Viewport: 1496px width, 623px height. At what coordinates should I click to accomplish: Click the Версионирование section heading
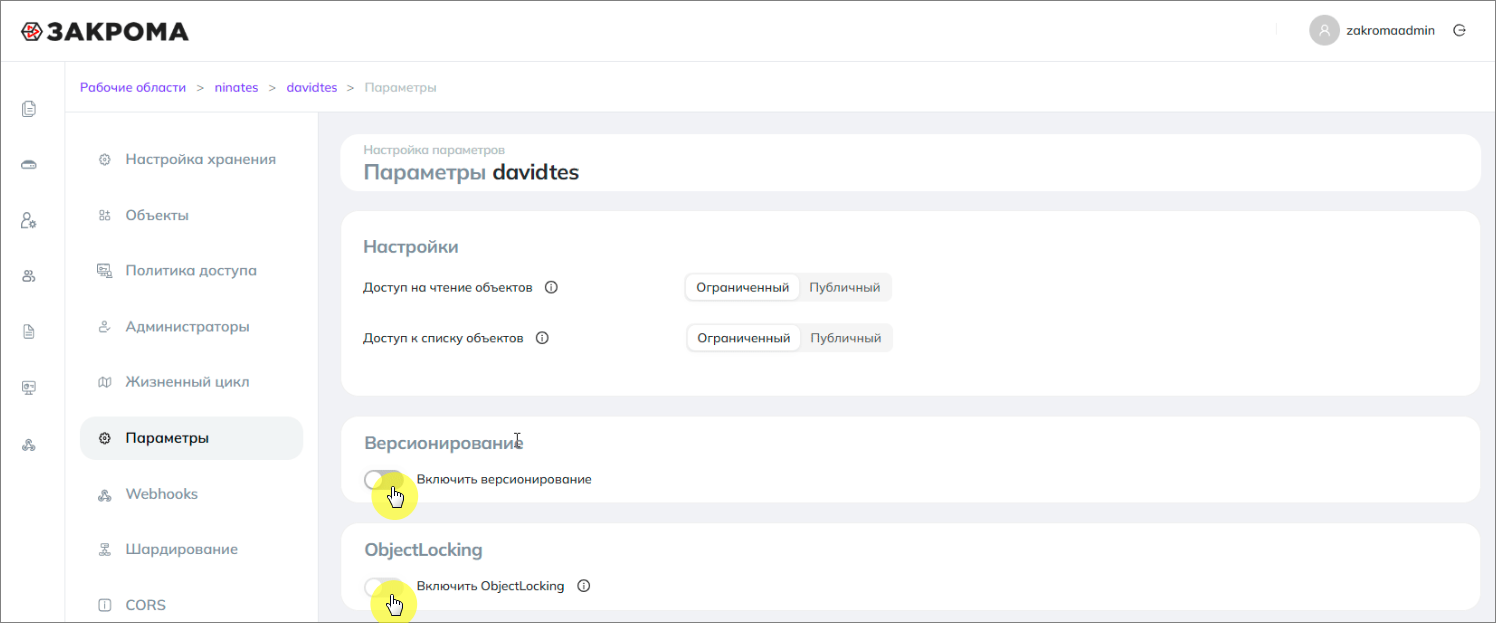point(444,442)
